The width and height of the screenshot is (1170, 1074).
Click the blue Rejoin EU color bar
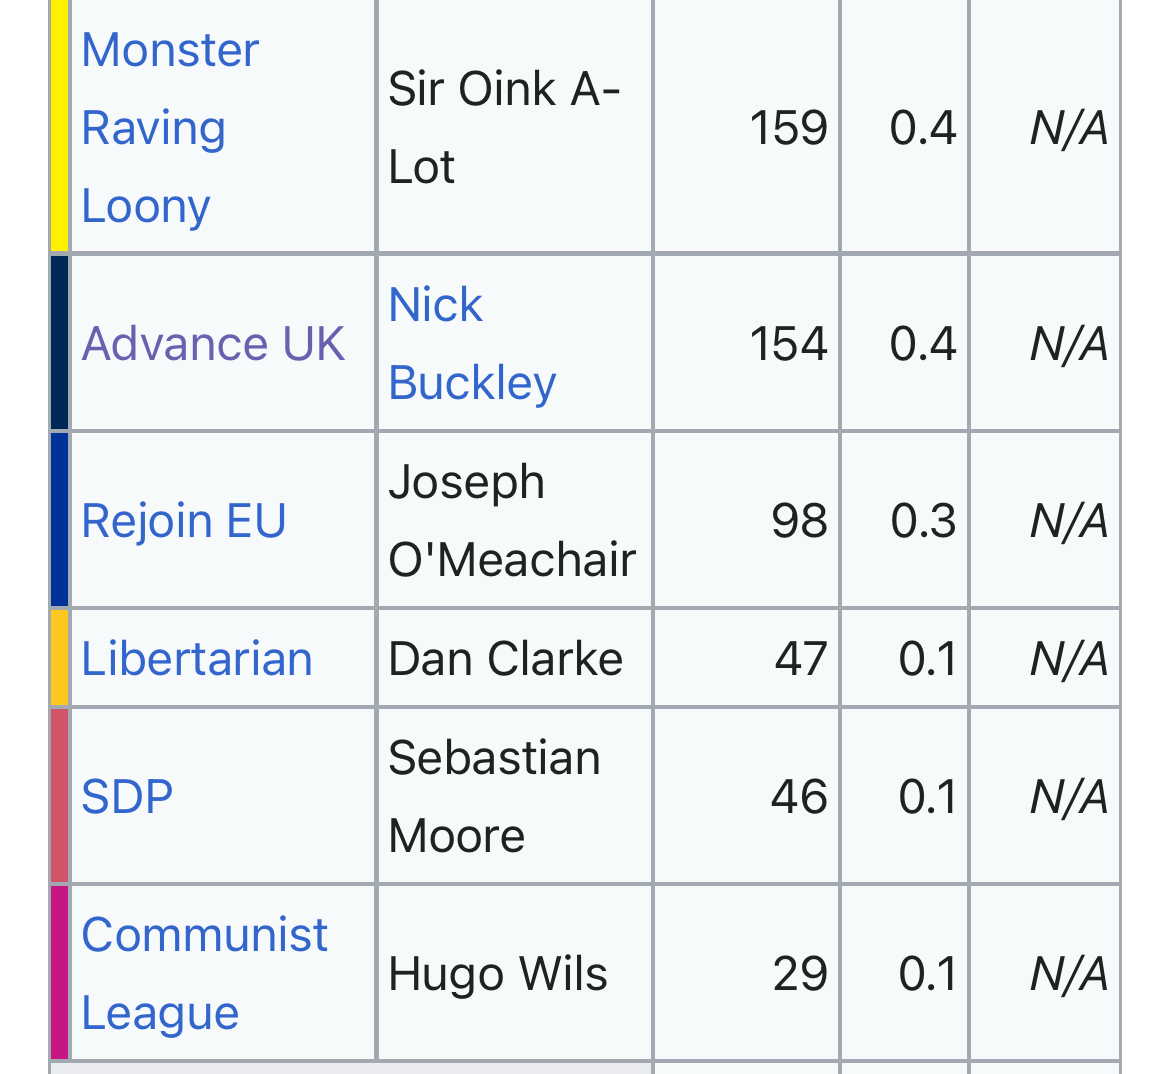click(x=60, y=520)
